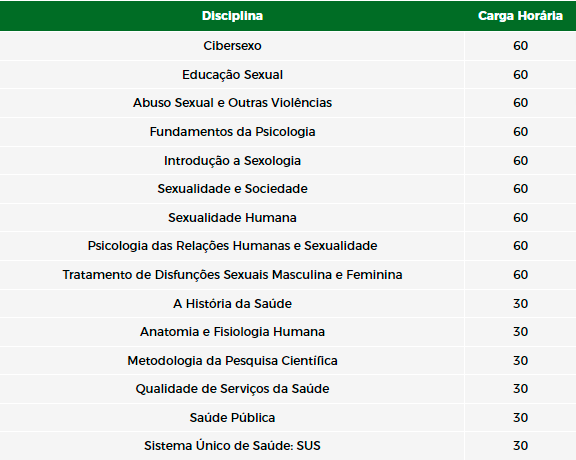This screenshot has height=460, width=576.
Task: Click Sexualidade e Sociedade discipline
Action: (x=232, y=188)
